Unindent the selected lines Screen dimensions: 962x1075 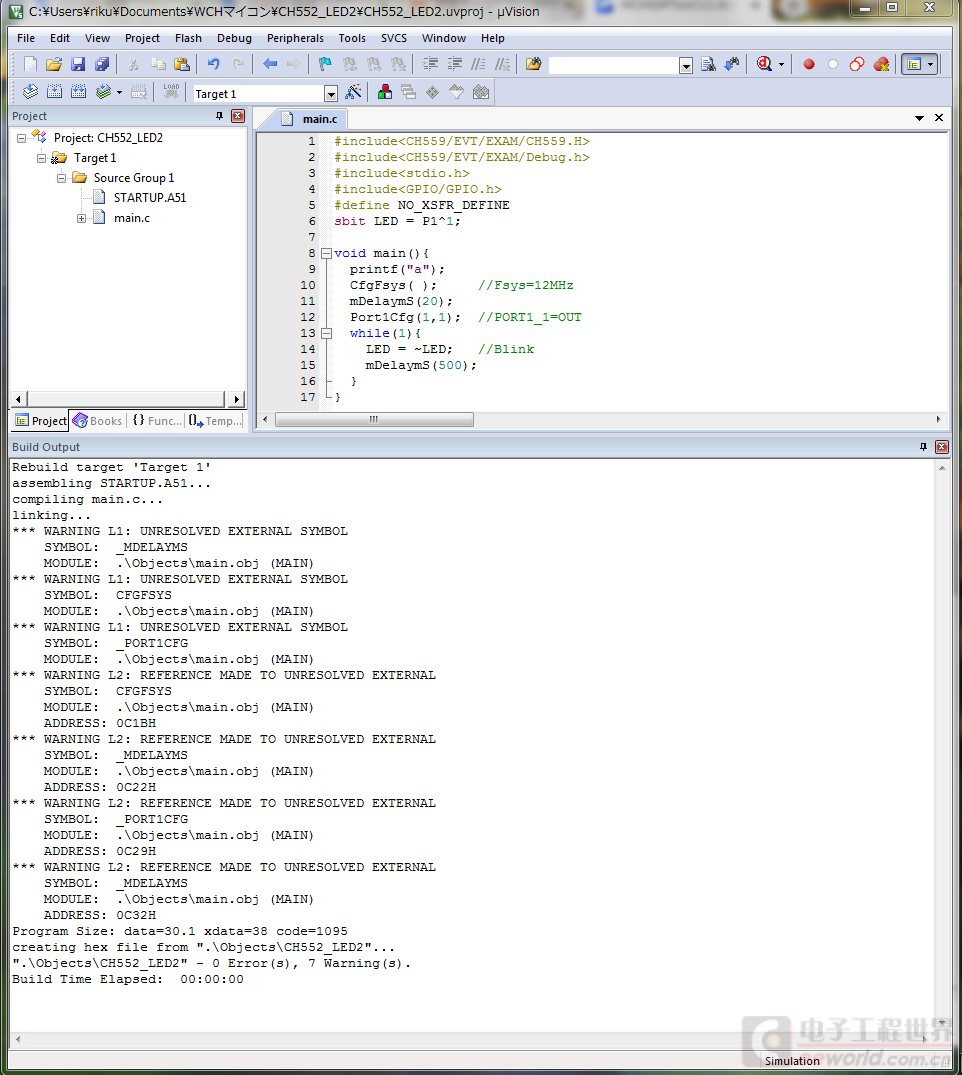click(455, 64)
